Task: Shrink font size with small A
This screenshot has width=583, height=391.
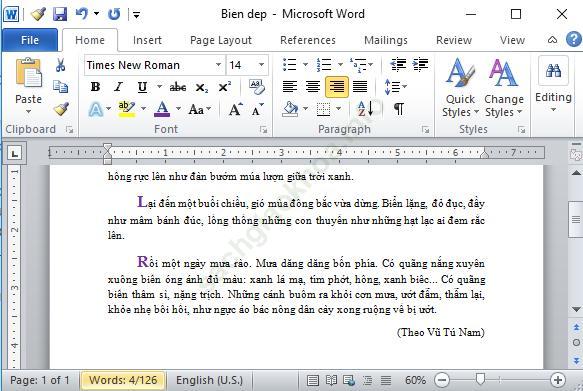Action: pyautogui.click(x=257, y=109)
